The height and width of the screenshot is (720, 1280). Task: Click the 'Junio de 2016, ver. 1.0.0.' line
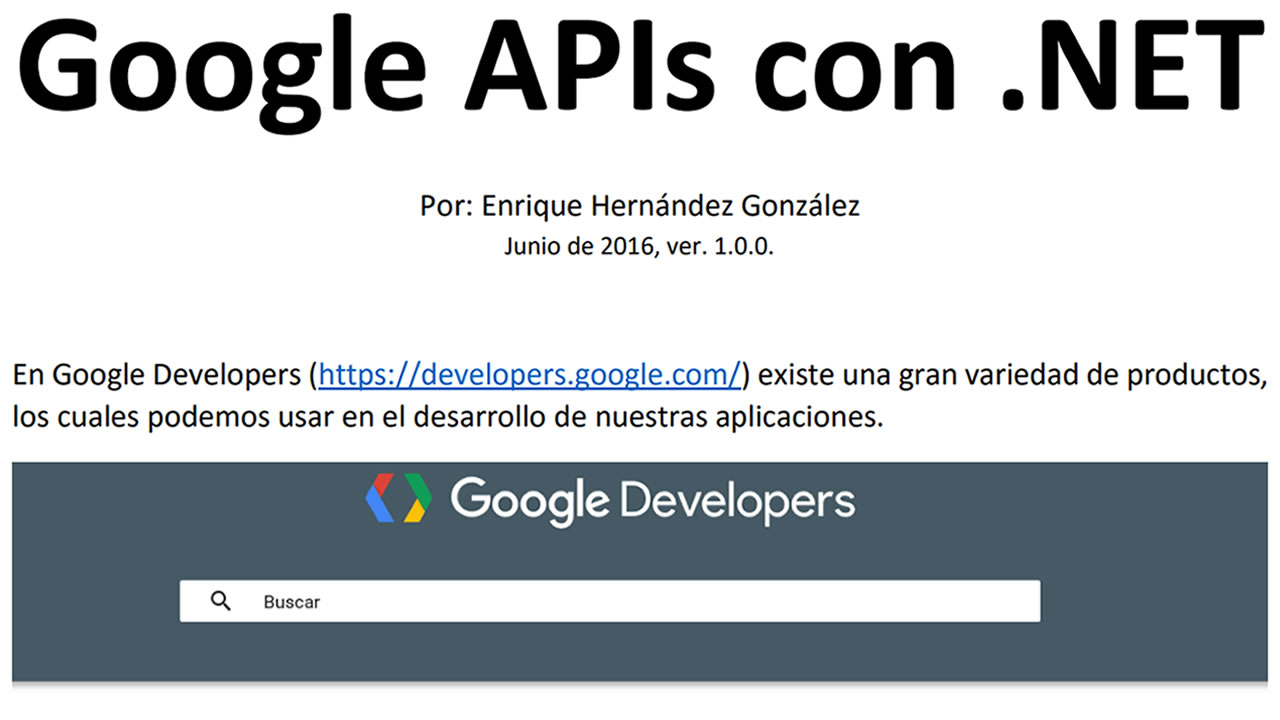point(639,247)
